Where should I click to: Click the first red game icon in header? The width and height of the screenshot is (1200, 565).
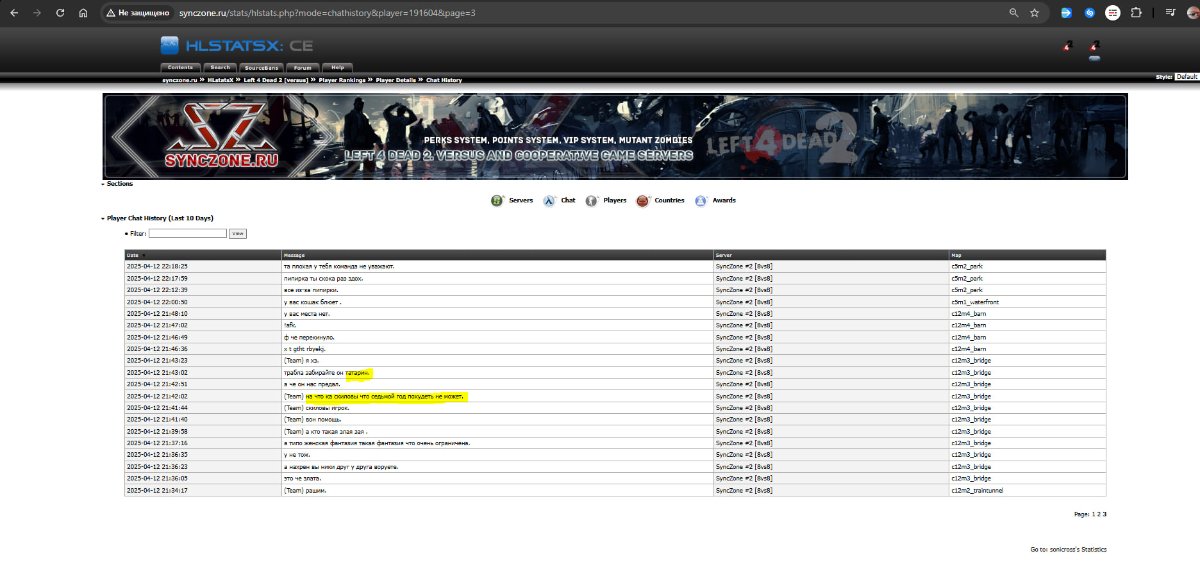pos(1067,46)
